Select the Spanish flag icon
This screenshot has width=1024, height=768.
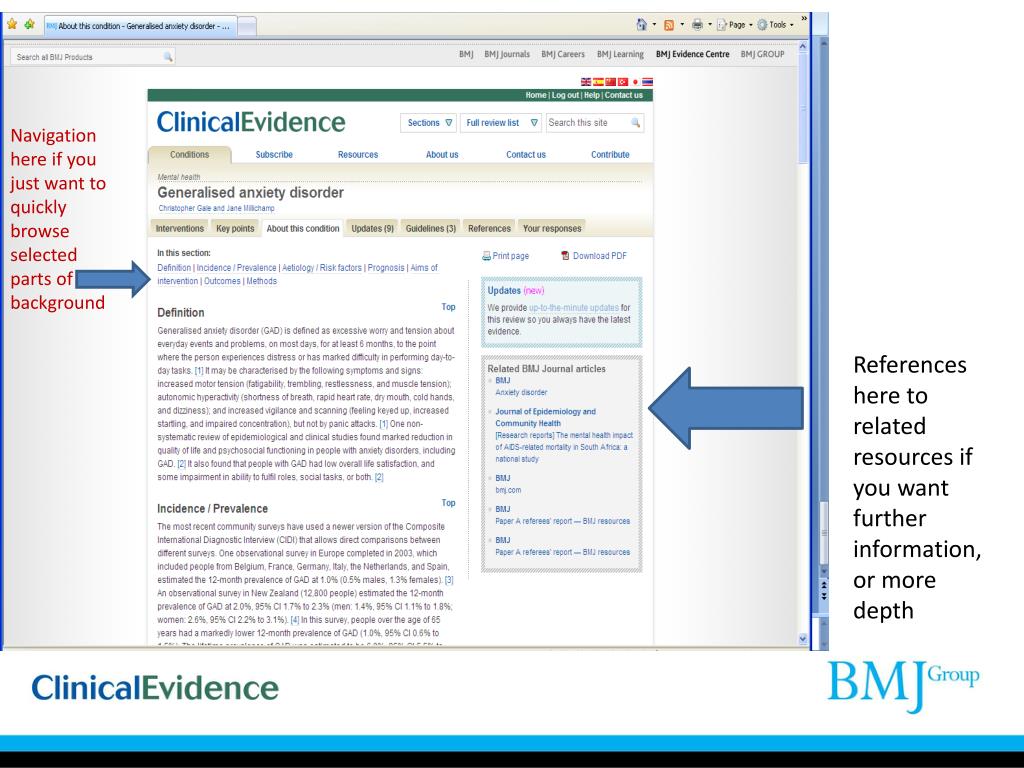(598, 82)
